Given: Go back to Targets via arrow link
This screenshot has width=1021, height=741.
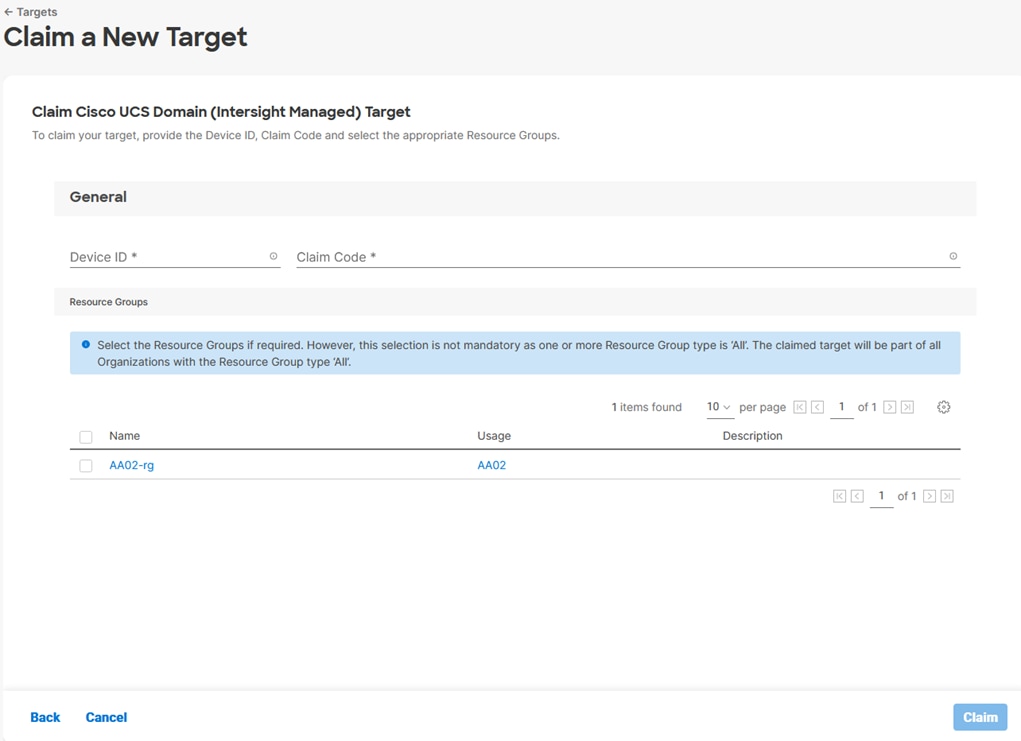Looking at the screenshot, I should click(31, 12).
